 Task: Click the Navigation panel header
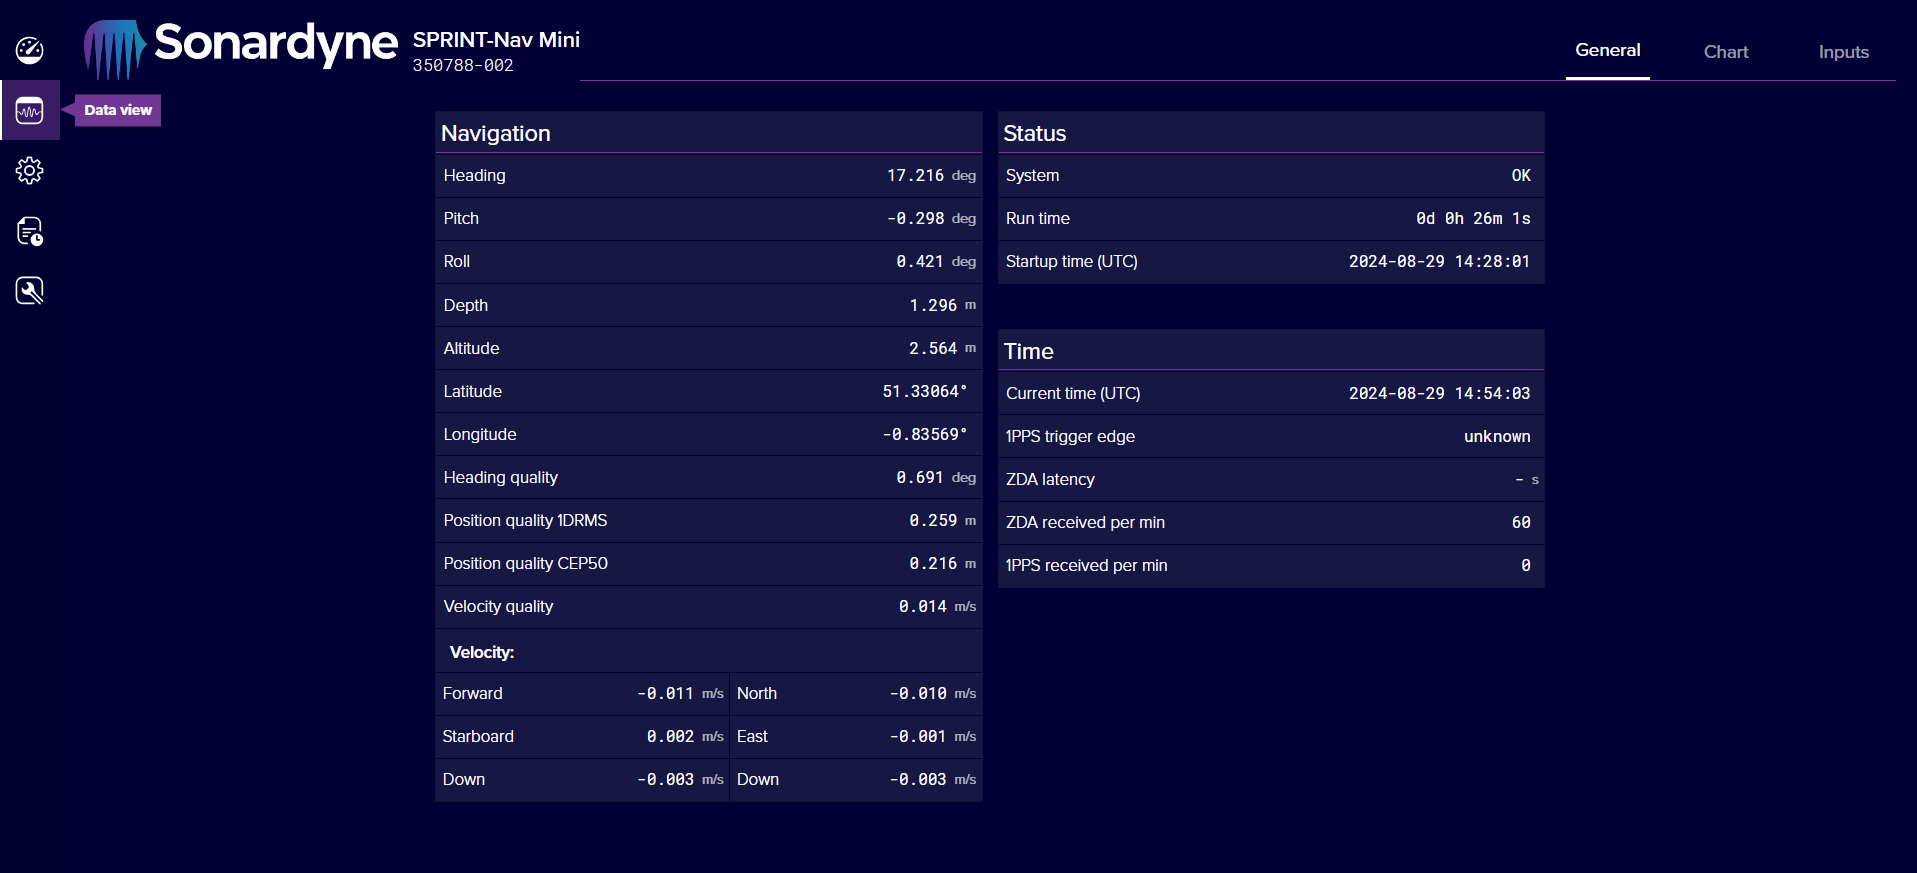click(x=708, y=133)
